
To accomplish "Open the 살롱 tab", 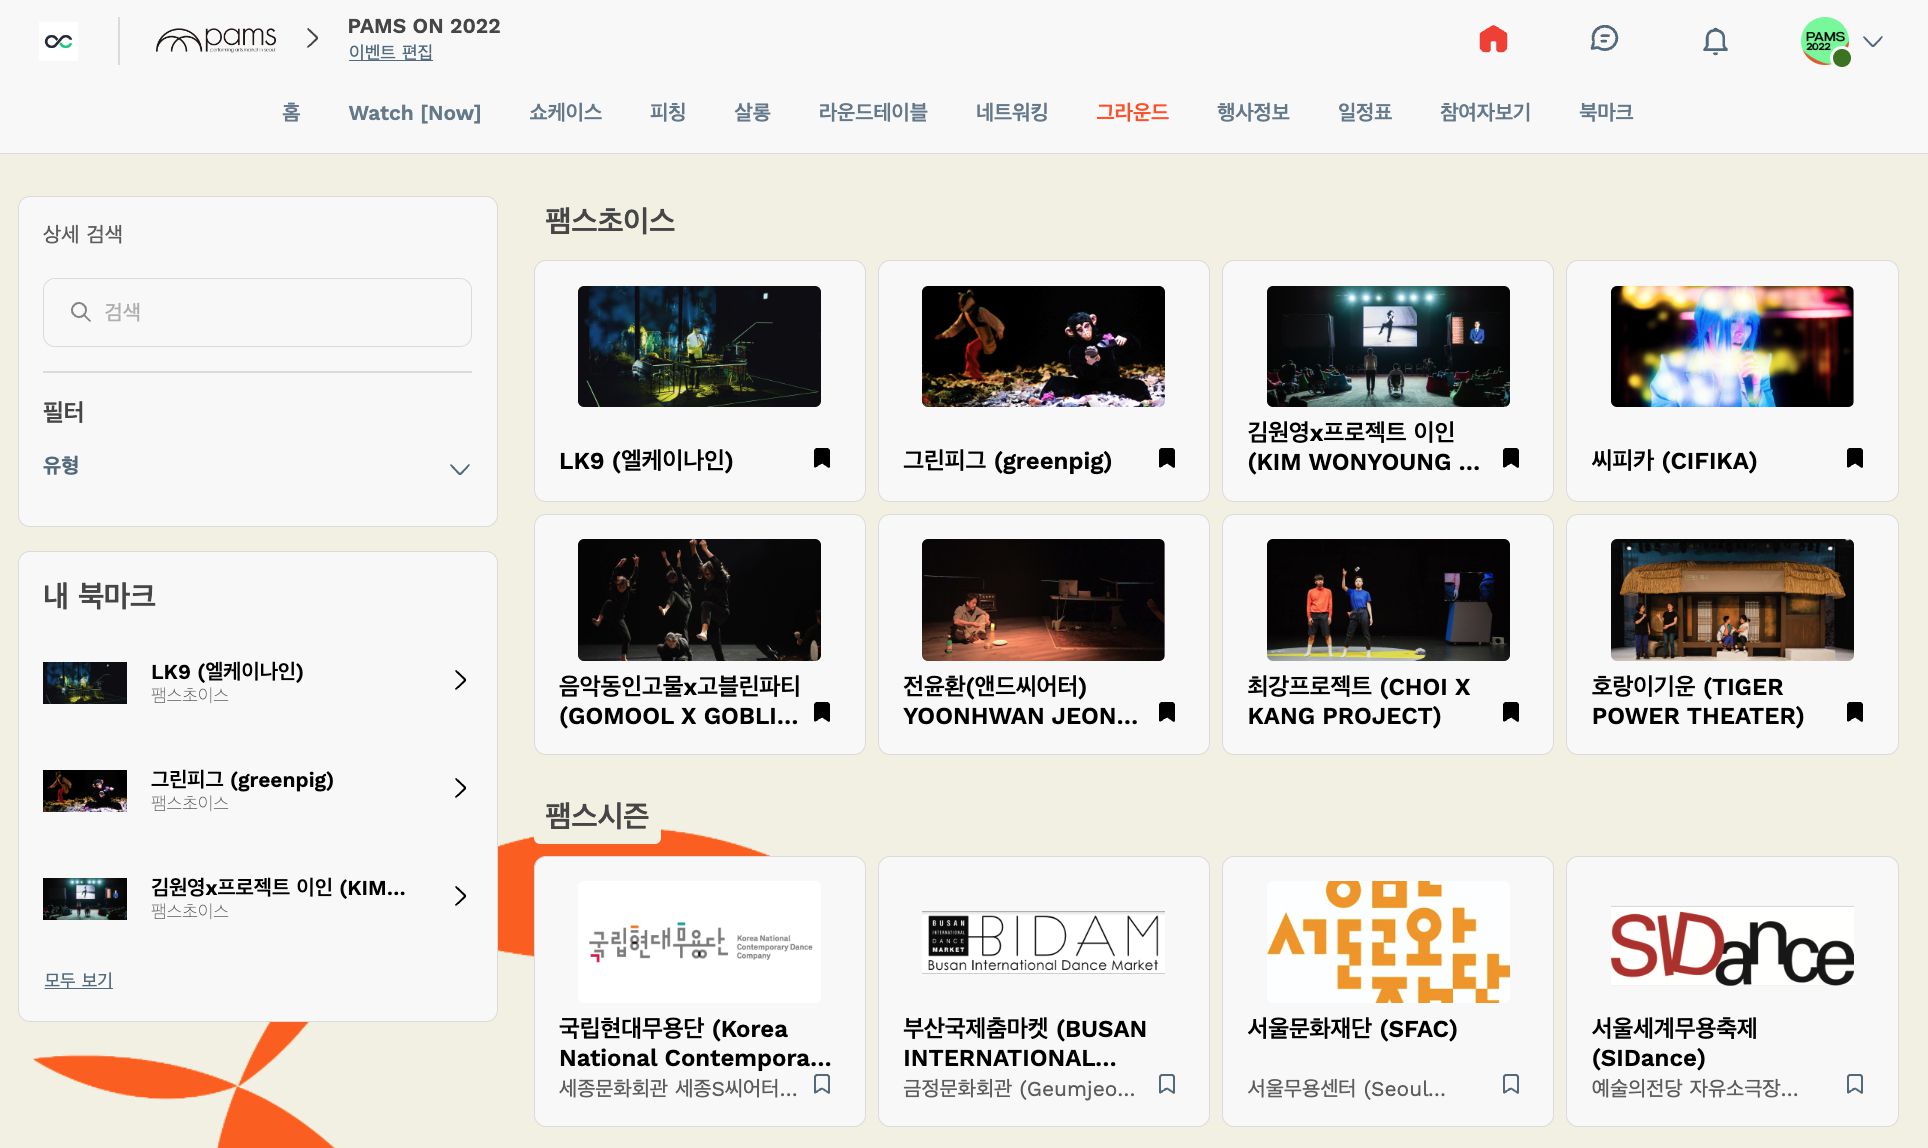I will [752, 112].
